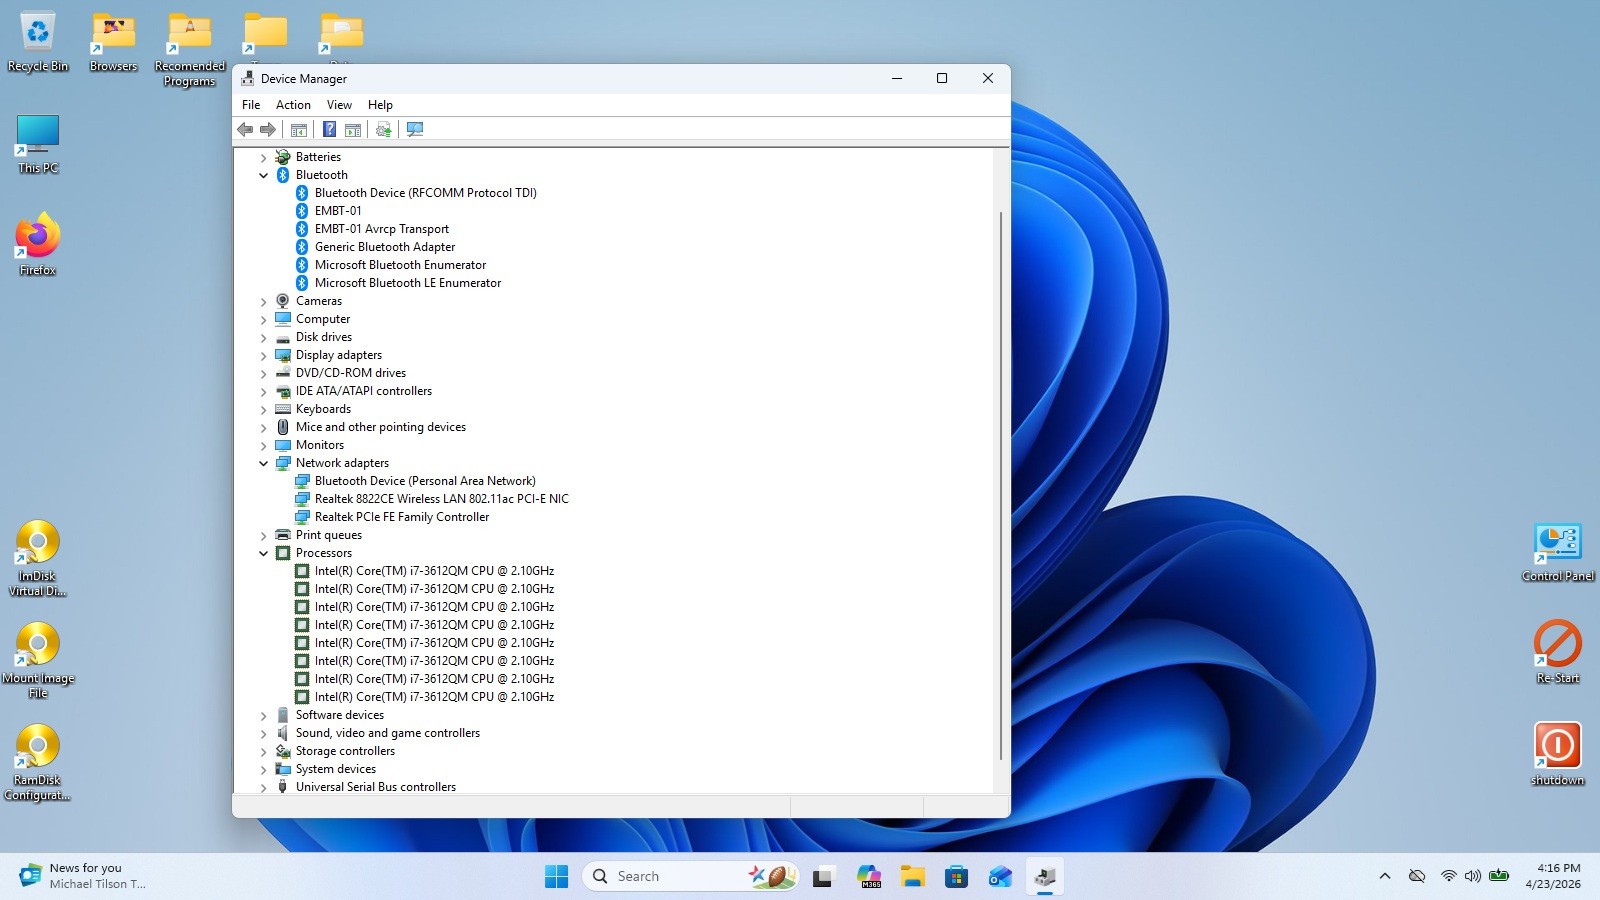
Task: Collapse the Bluetooth category
Action: click(264, 176)
